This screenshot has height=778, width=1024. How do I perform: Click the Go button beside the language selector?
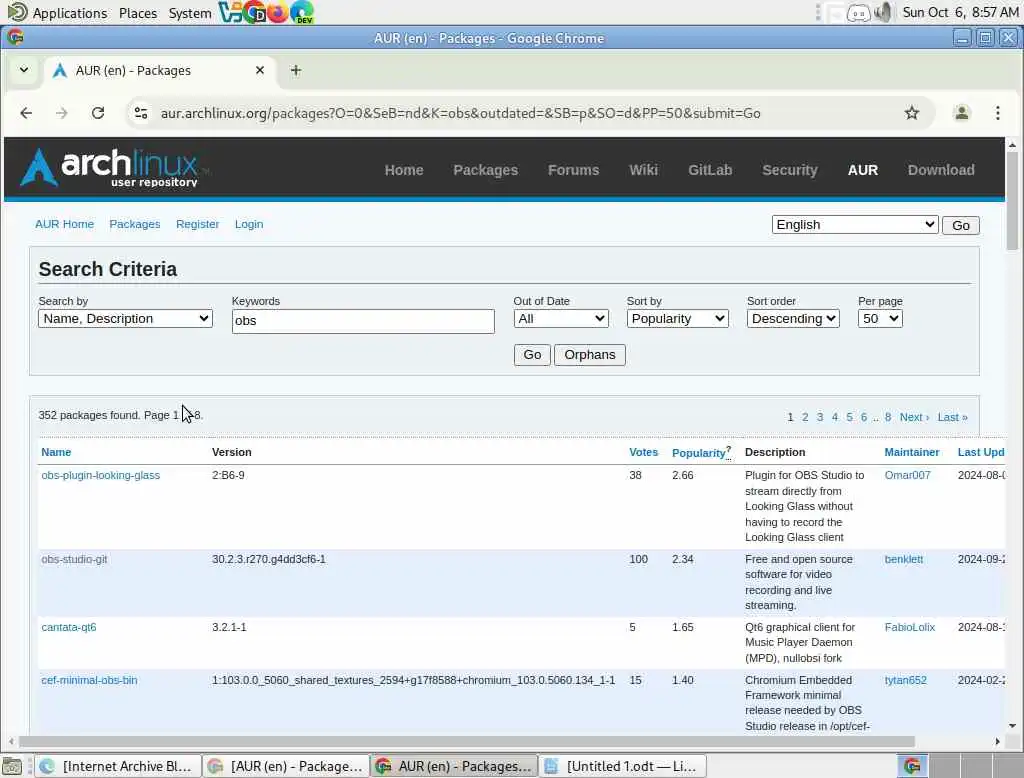(x=960, y=225)
